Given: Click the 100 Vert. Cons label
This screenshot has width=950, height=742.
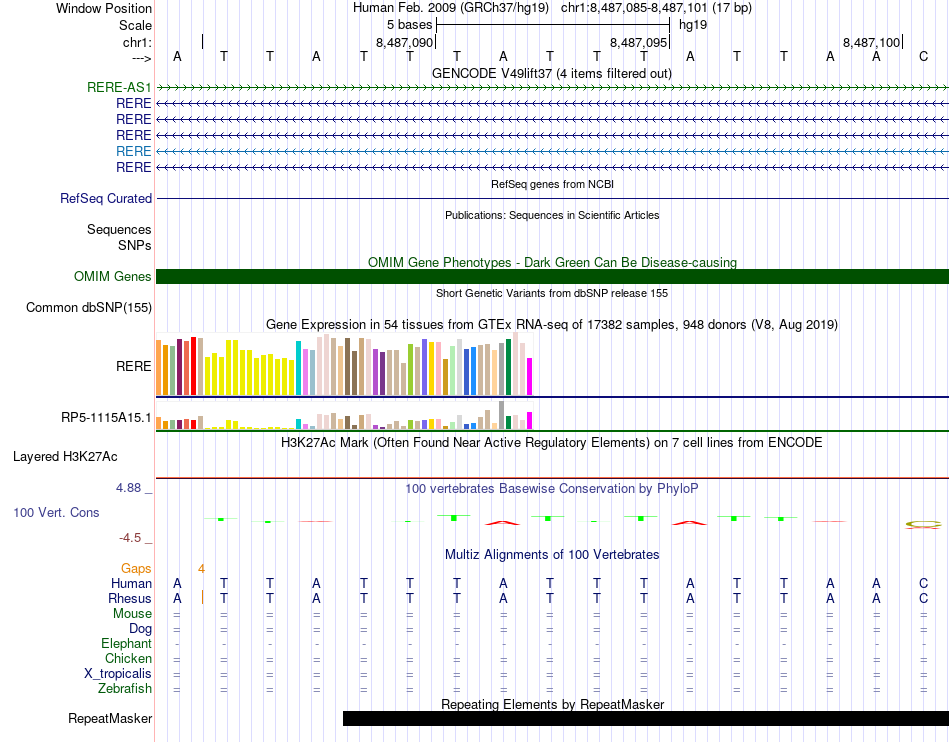Looking at the screenshot, I should pyautogui.click(x=56, y=512).
